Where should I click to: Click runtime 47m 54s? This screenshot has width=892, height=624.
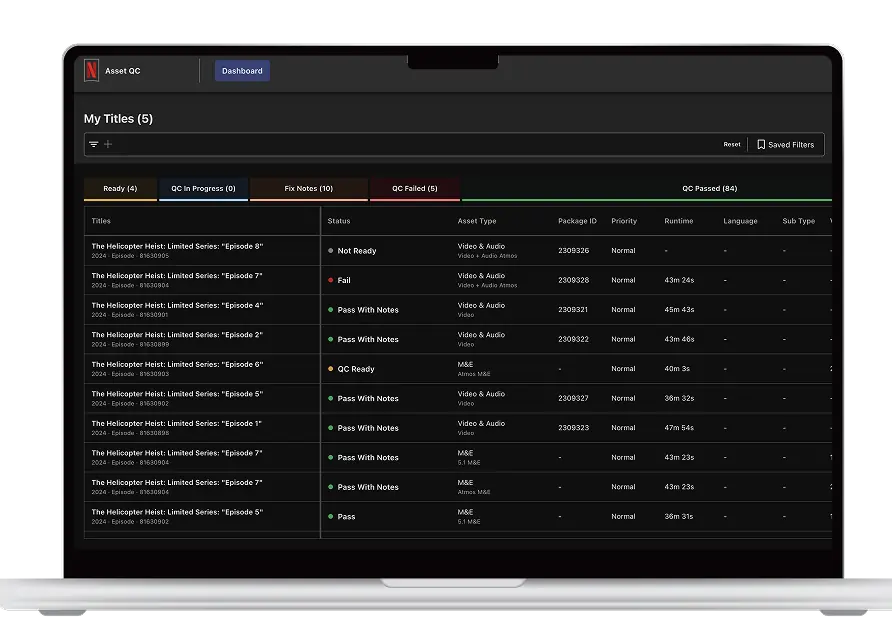679,428
